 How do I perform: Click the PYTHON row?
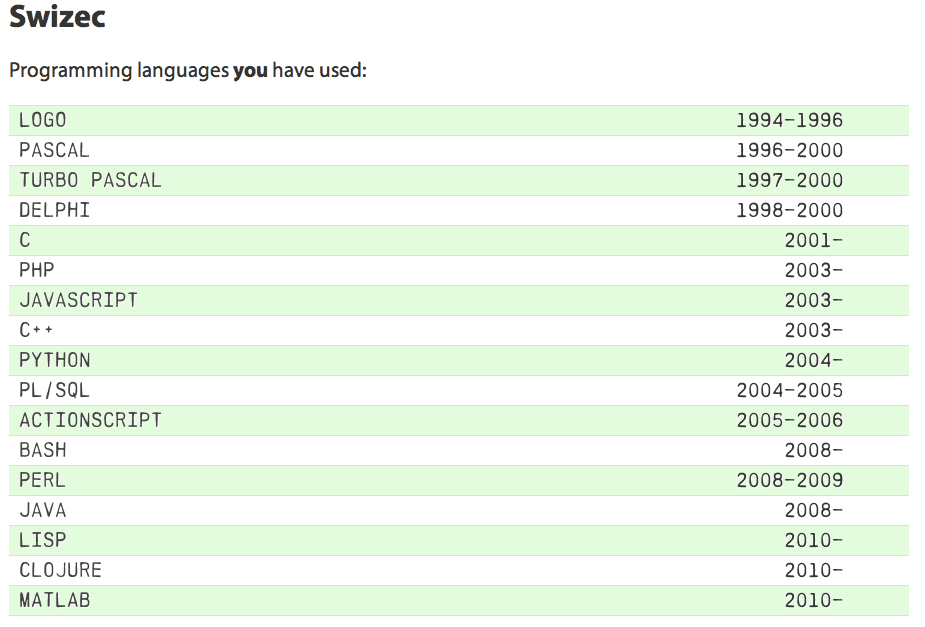coord(459,360)
